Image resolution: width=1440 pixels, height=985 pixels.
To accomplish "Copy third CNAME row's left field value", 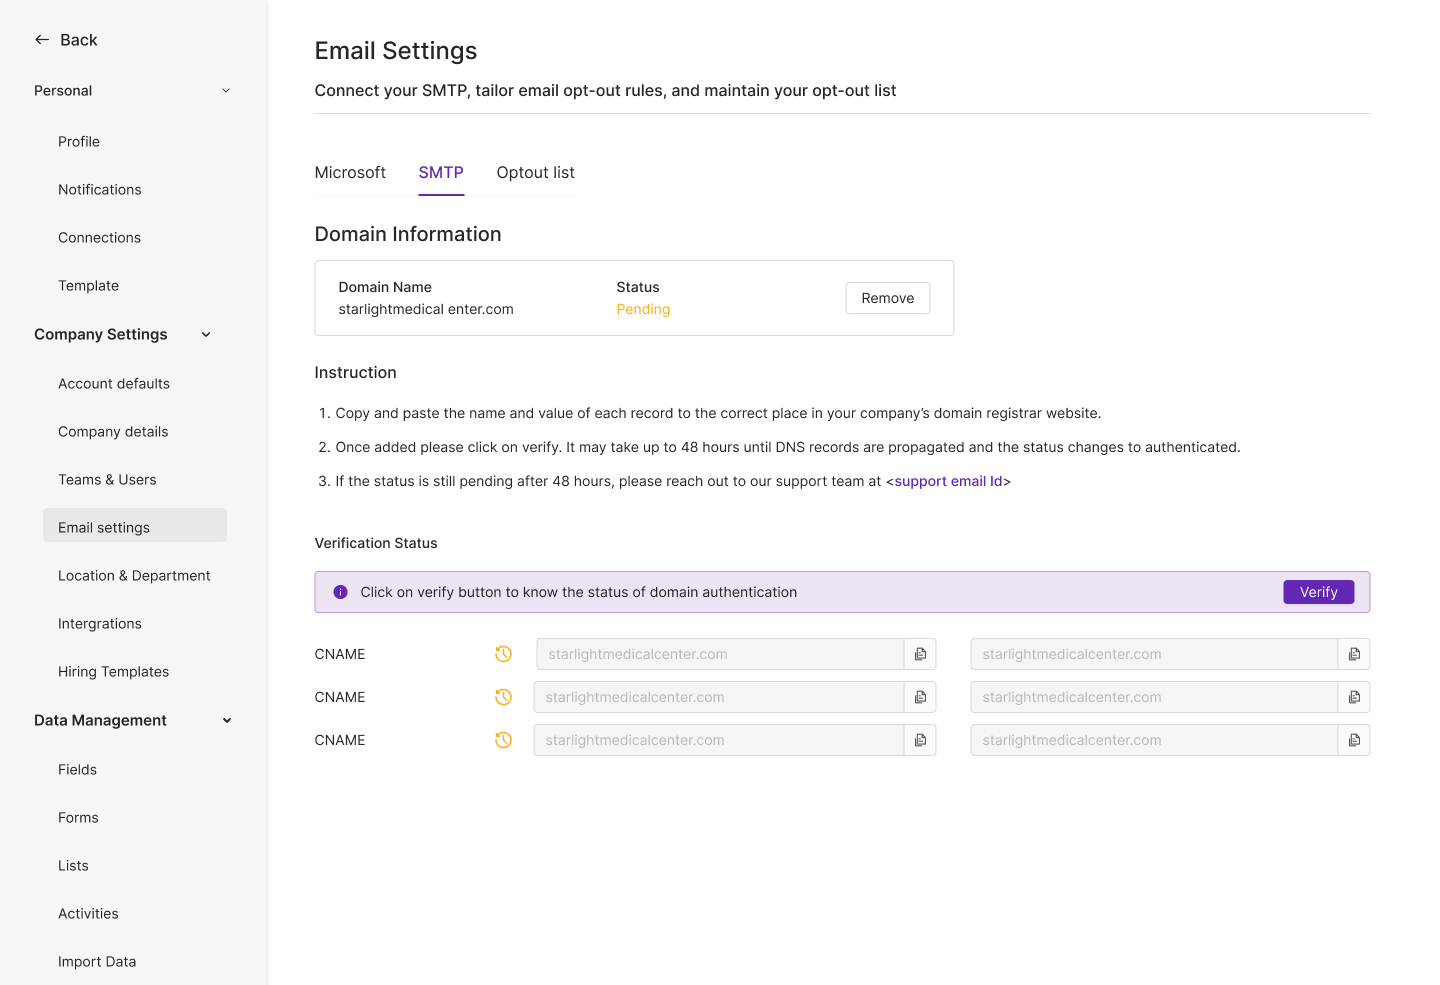I will pos(920,740).
